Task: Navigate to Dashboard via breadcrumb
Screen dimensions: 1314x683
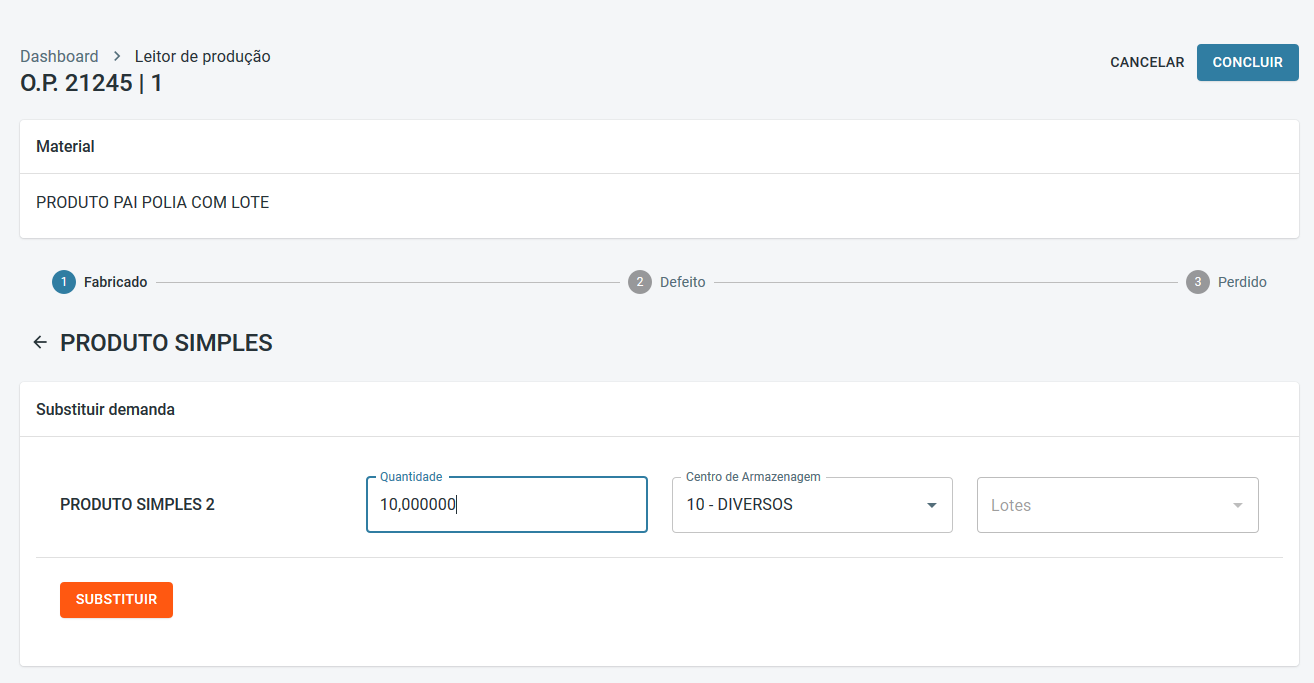Action: click(59, 57)
